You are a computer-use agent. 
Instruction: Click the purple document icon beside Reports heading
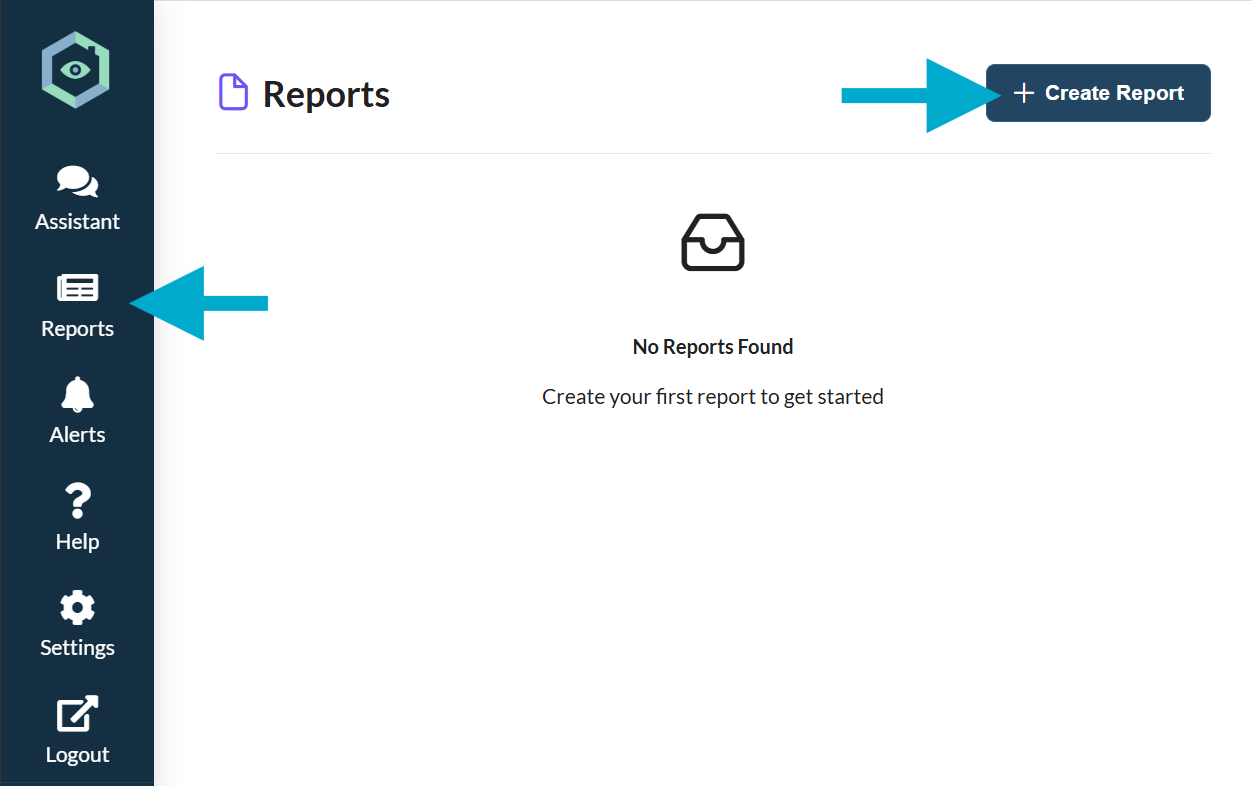(x=233, y=93)
